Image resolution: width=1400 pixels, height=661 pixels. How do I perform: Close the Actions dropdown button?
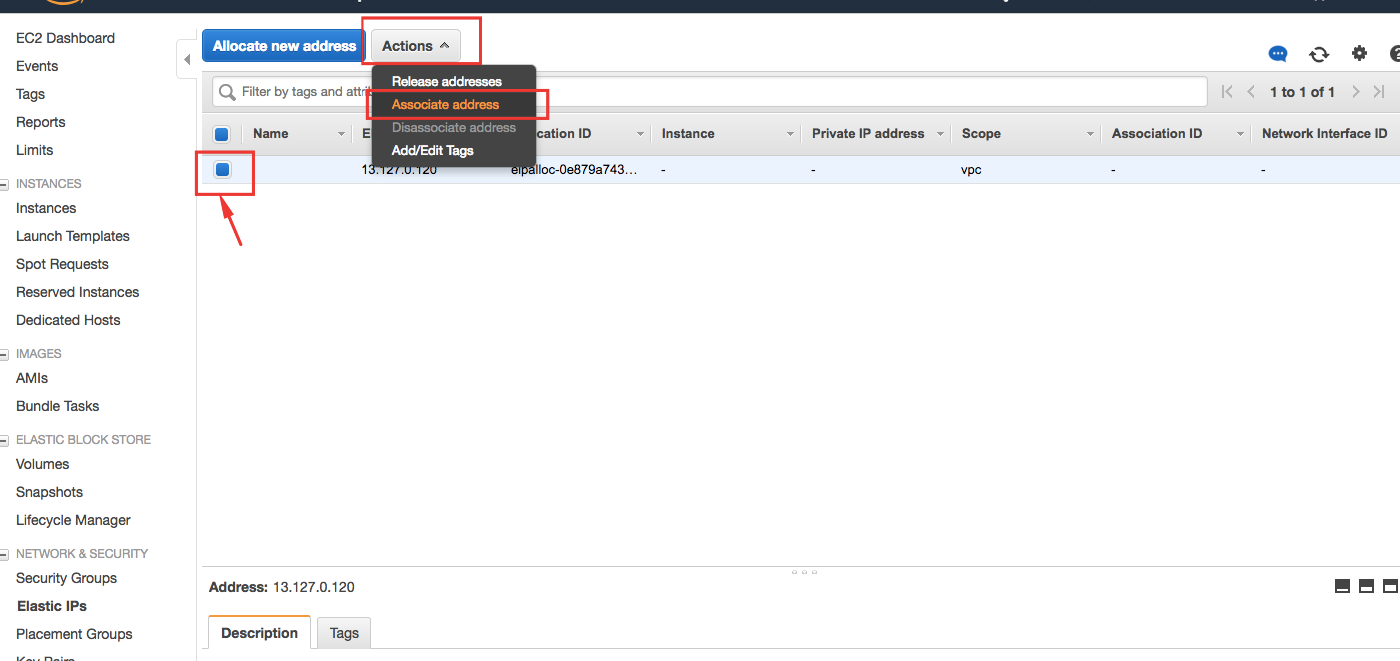coord(415,46)
